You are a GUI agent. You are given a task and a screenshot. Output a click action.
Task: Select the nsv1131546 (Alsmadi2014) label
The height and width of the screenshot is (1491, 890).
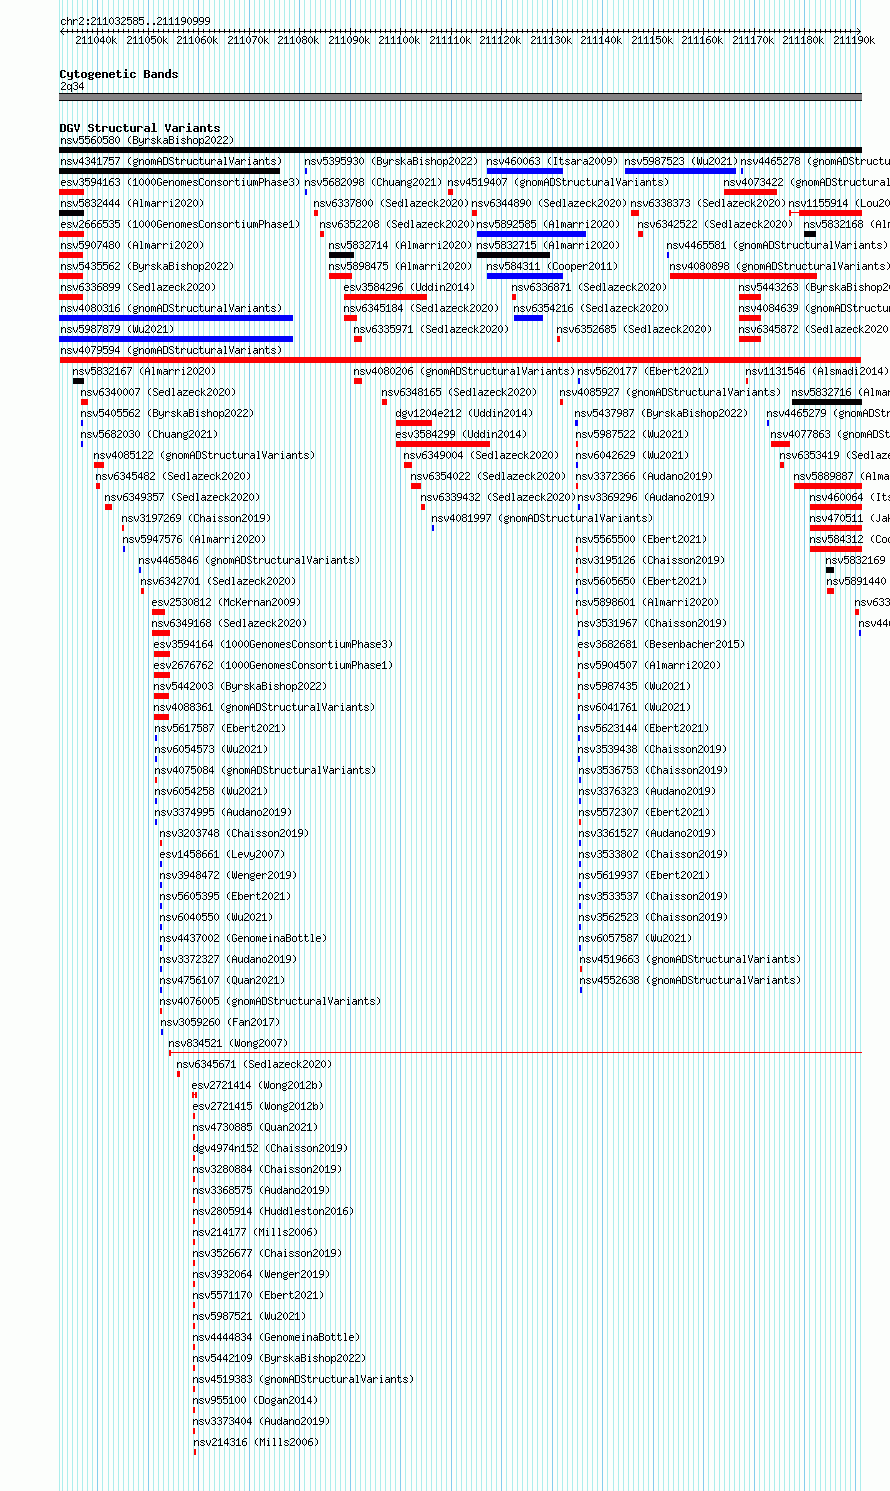click(817, 372)
